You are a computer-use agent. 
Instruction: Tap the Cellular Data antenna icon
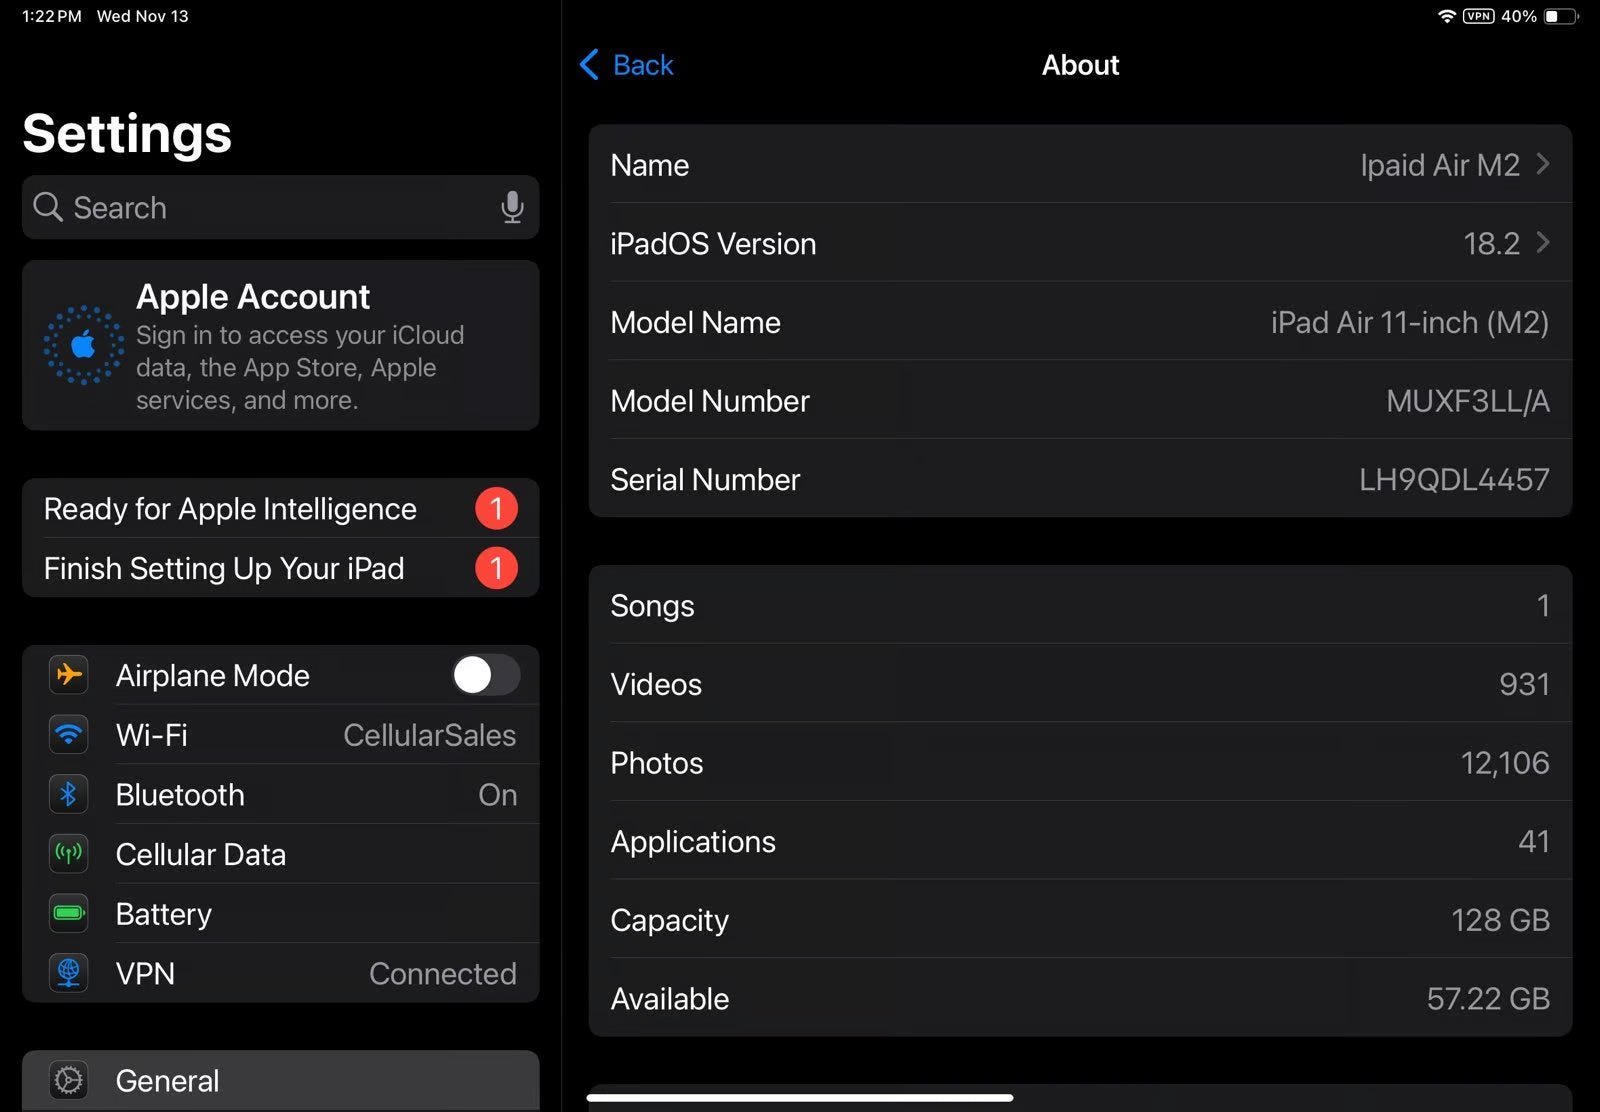tap(69, 854)
